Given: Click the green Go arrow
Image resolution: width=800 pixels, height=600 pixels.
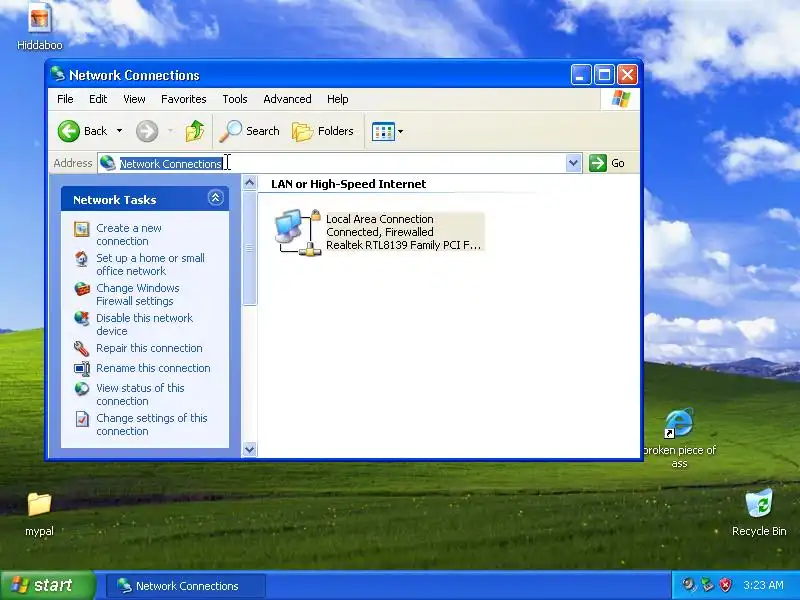Looking at the screenshot, I should click(597, 163).
